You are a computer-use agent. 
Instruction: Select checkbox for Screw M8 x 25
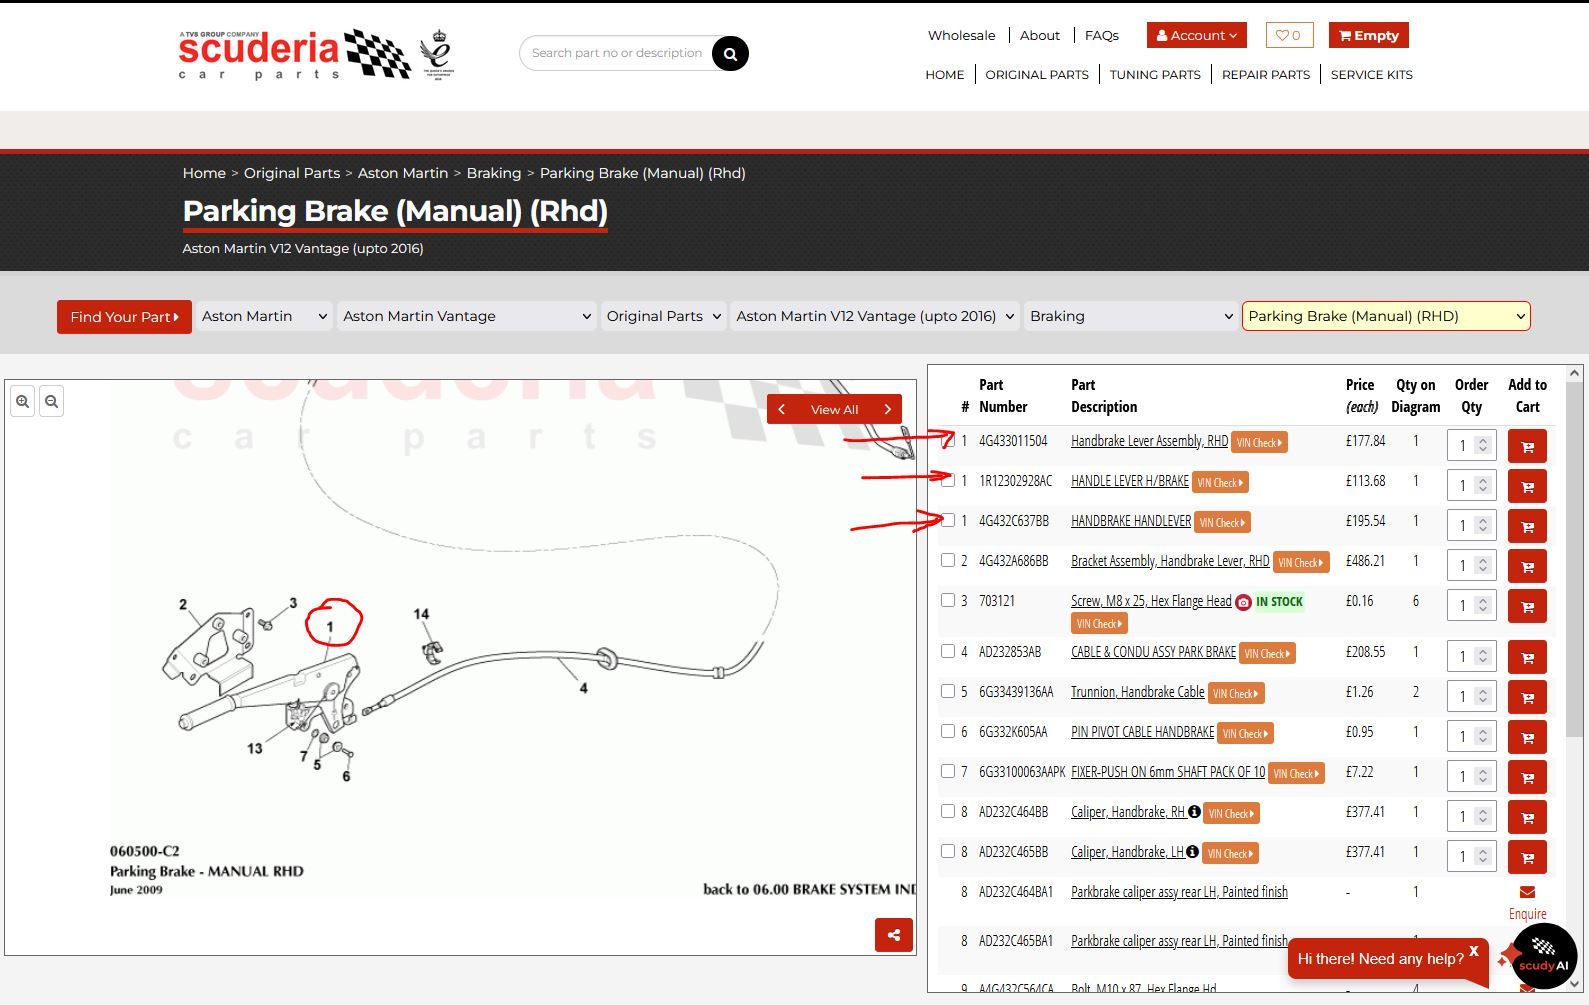948,601
